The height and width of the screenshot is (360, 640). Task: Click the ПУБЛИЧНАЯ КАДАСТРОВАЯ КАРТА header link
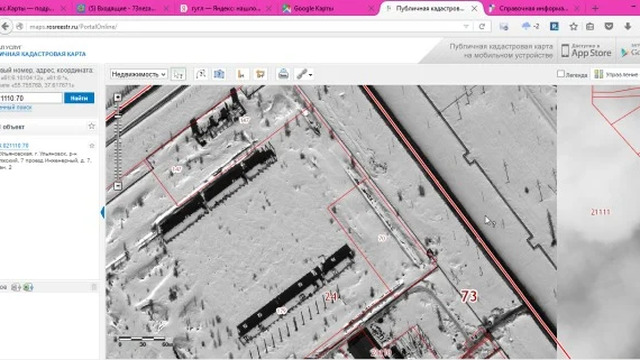coord(43,54)
